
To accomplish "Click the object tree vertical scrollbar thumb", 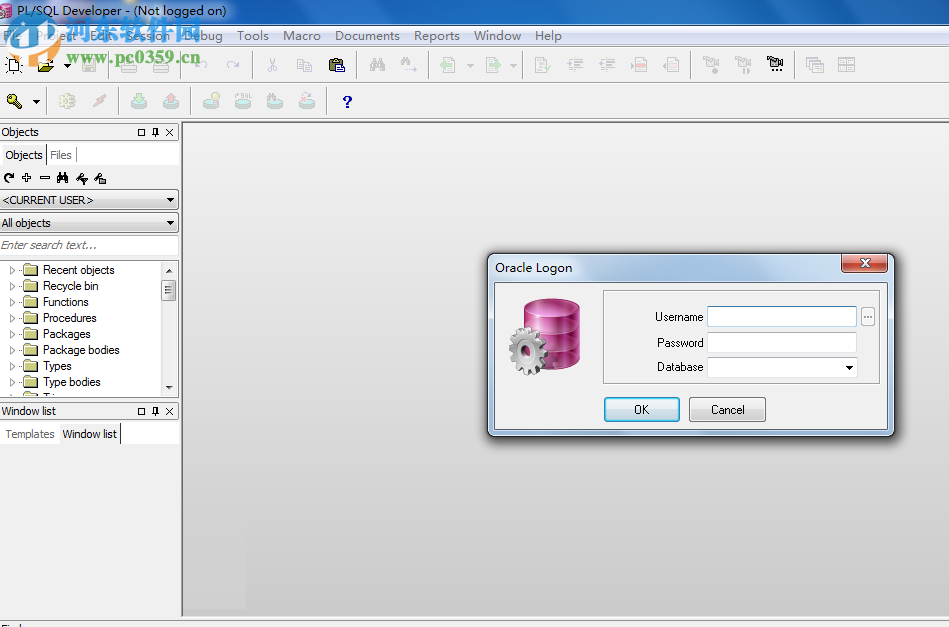I will (x=169, y=290).
